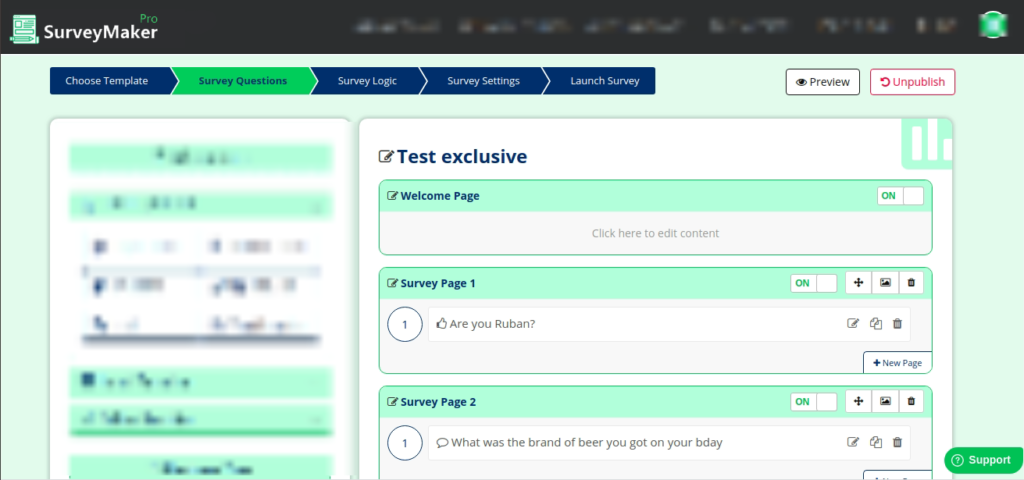Screen dimensions: 1024x480
Task: Open the Survey Logic step
Action: coord(367,81)
